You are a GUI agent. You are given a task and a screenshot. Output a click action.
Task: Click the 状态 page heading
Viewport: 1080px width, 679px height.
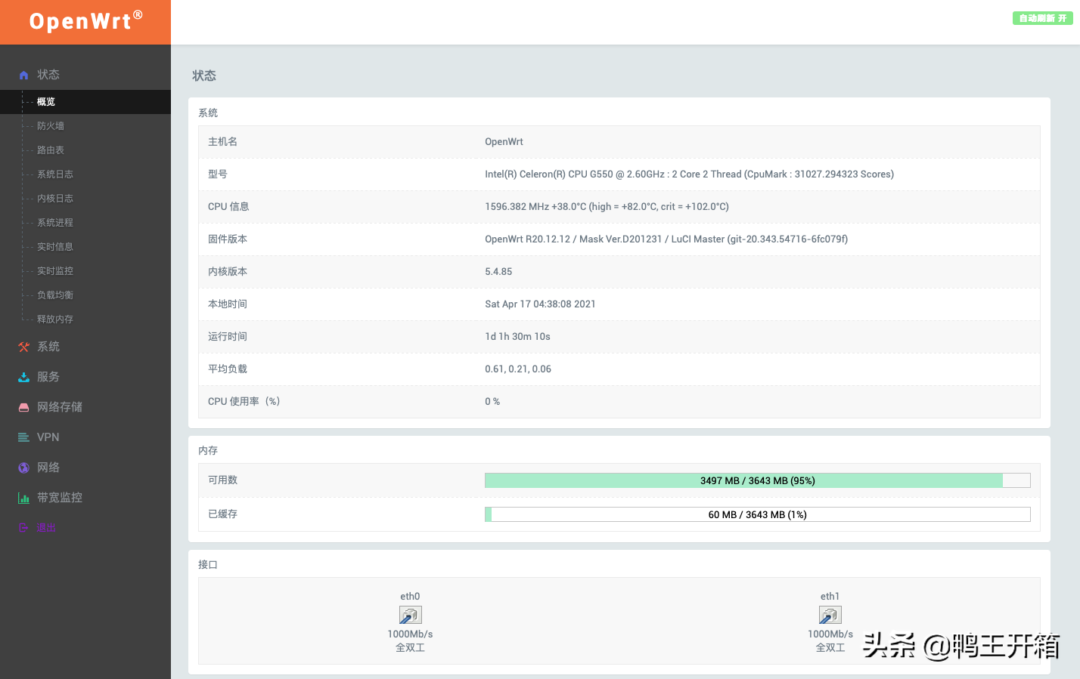pyautogui.click(x=204, y=76)
